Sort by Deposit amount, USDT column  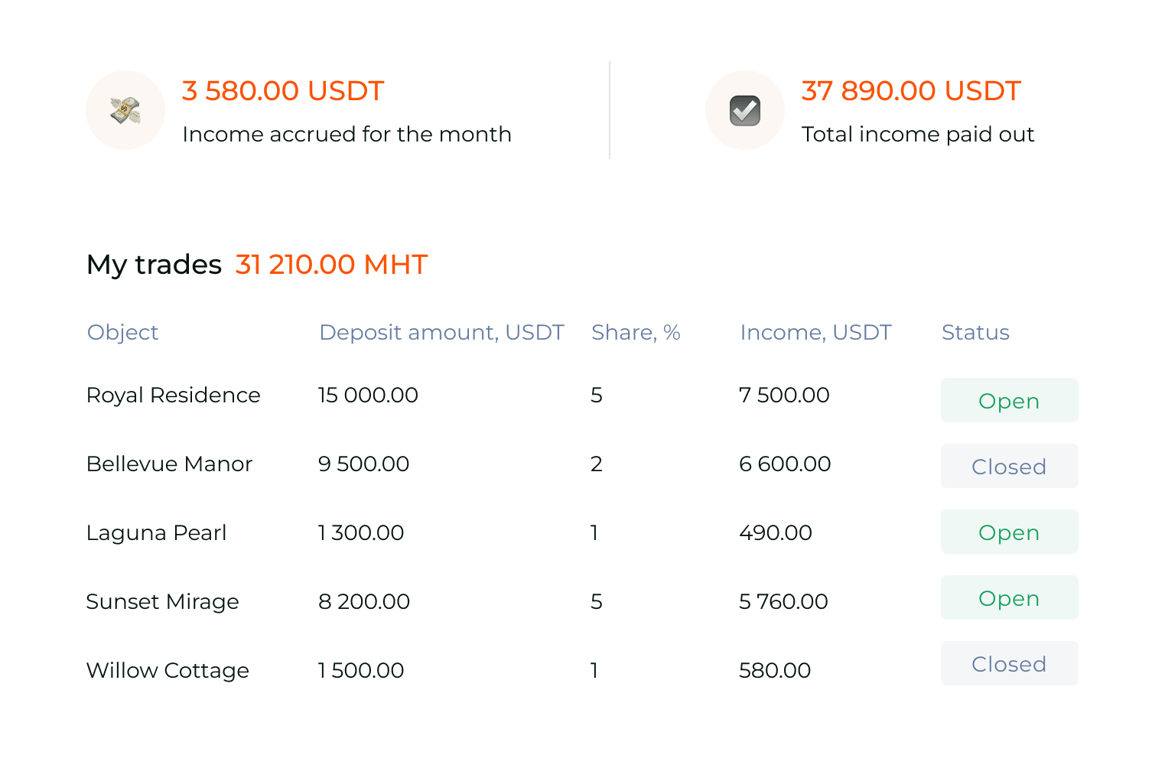(441, 332)
